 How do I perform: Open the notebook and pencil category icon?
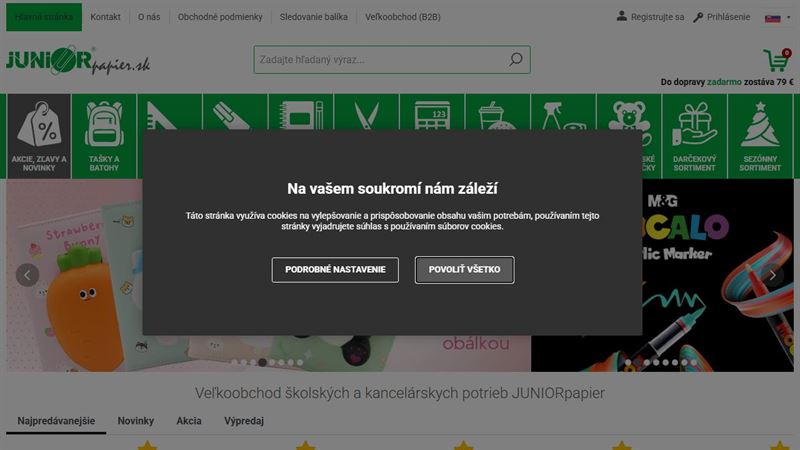coord(301,112)
